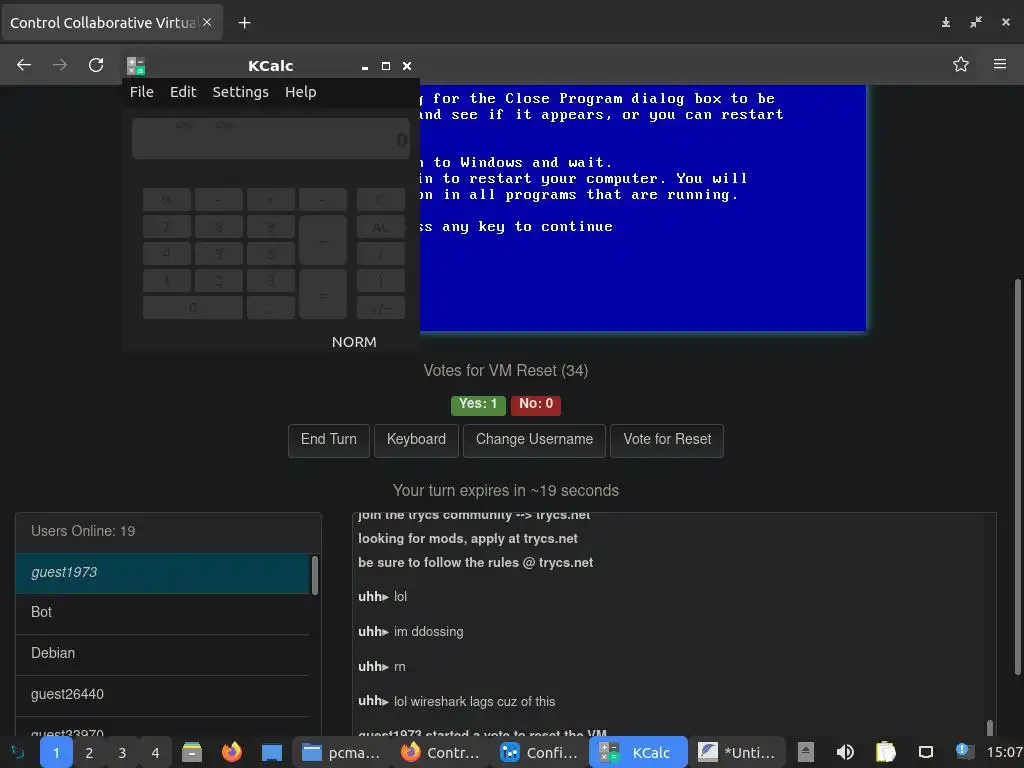Click the KCalc title bar app icon

coord(136,66)
